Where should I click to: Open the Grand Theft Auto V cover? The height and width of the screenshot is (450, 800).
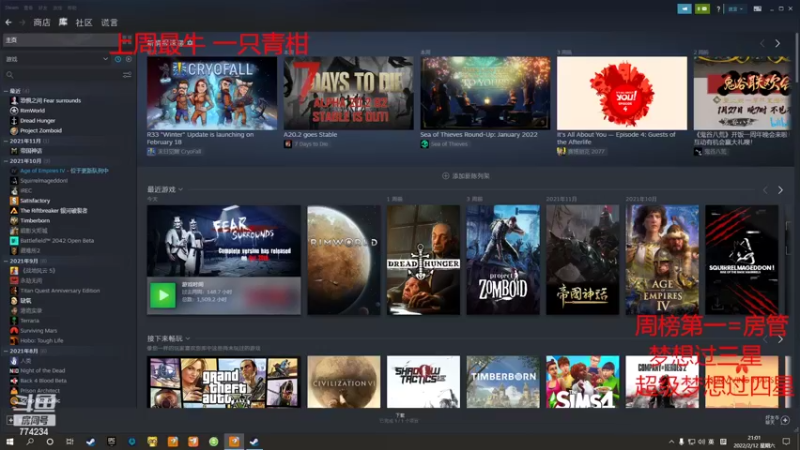[x=223, y=382]
